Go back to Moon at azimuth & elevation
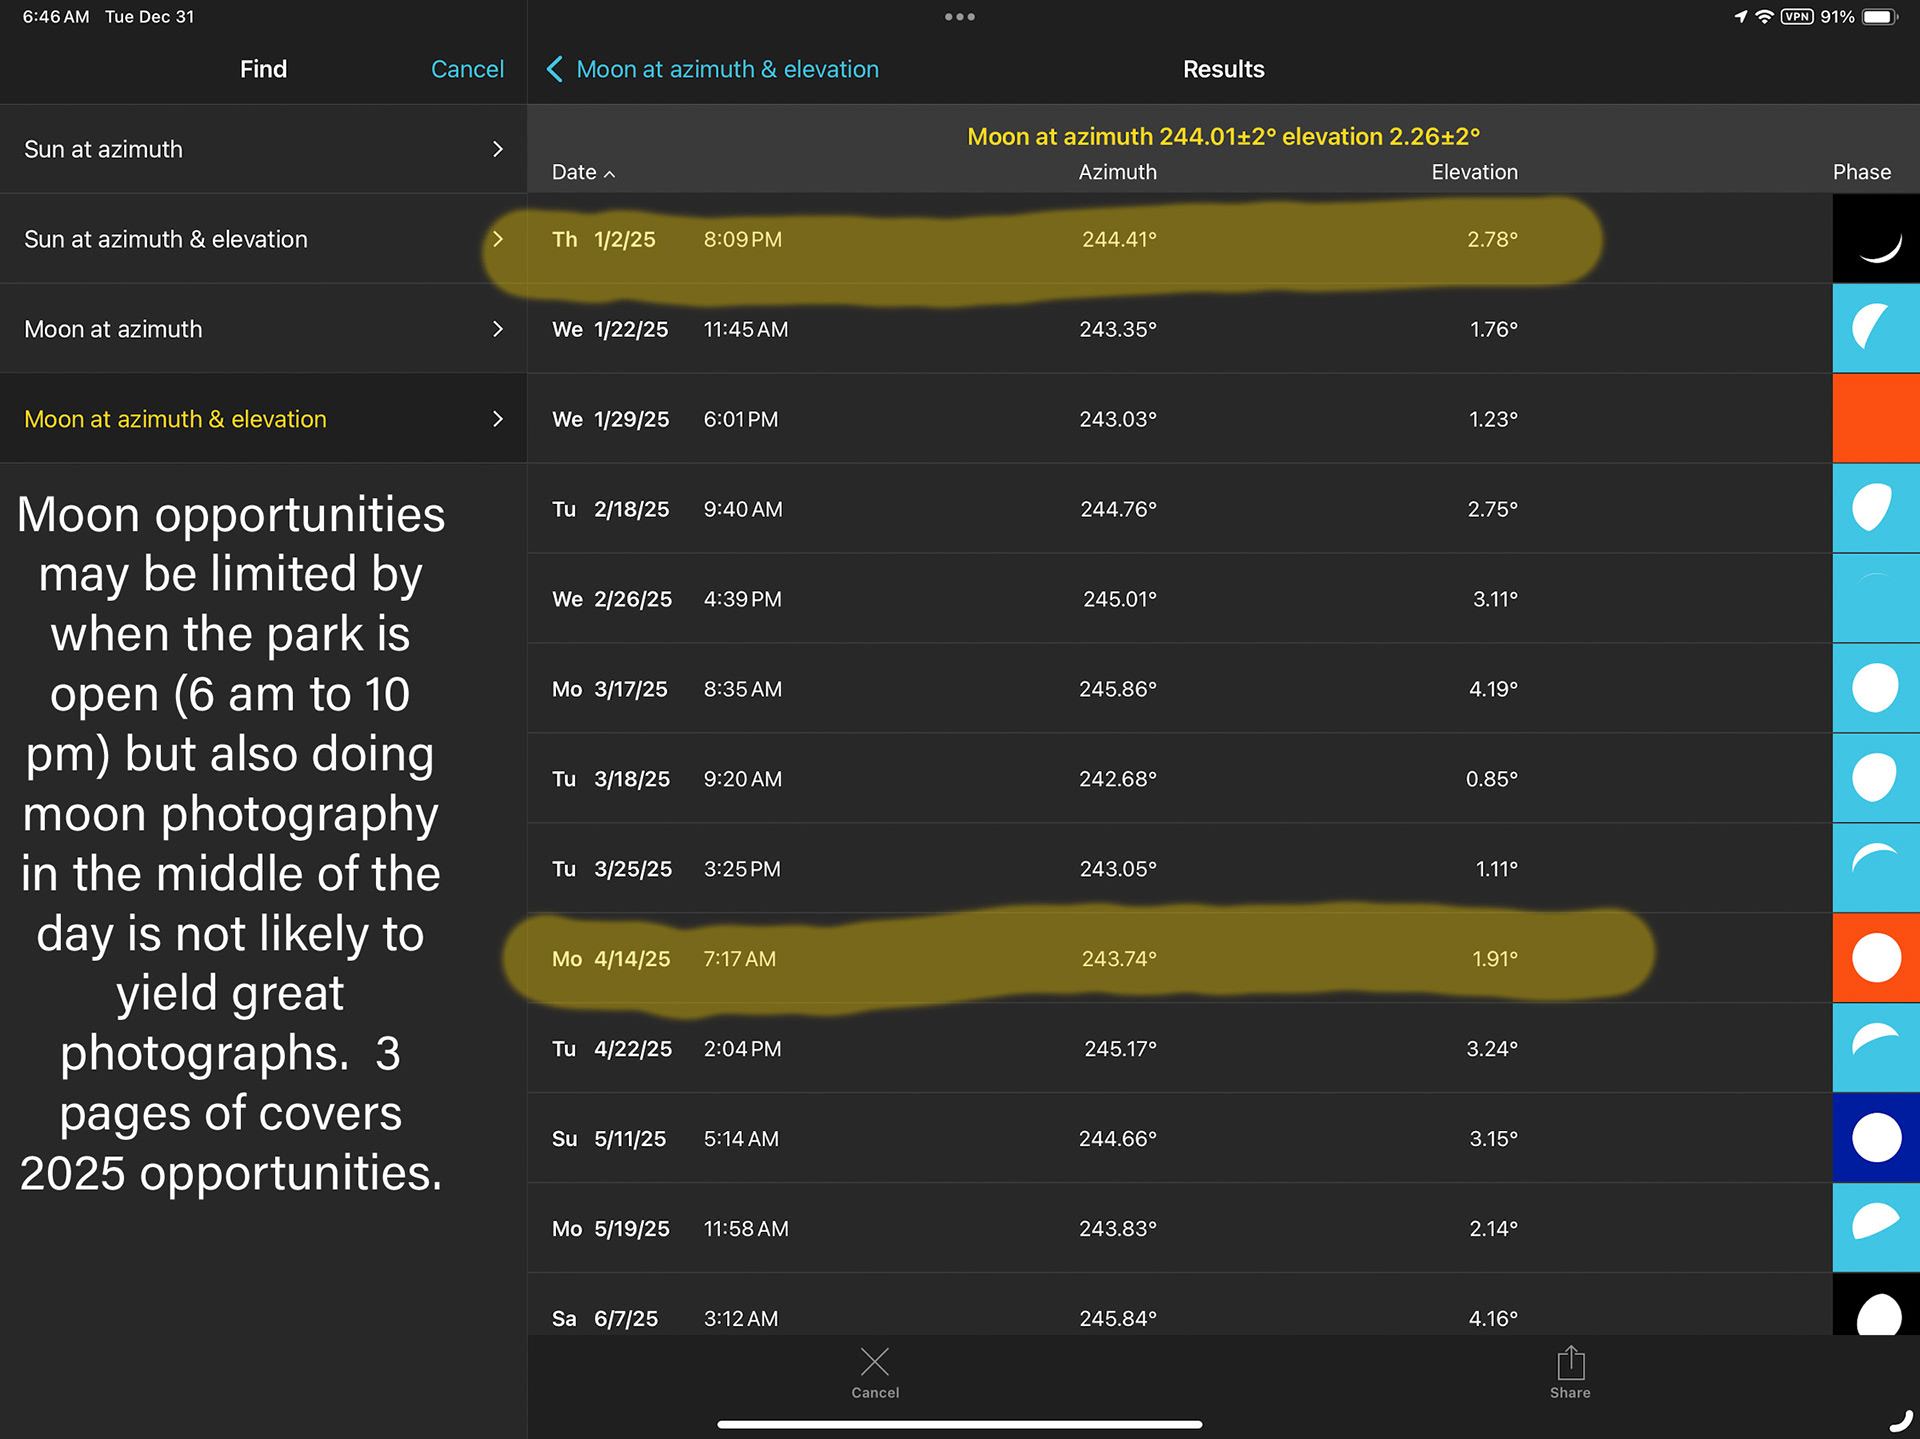 coord(727,69)
